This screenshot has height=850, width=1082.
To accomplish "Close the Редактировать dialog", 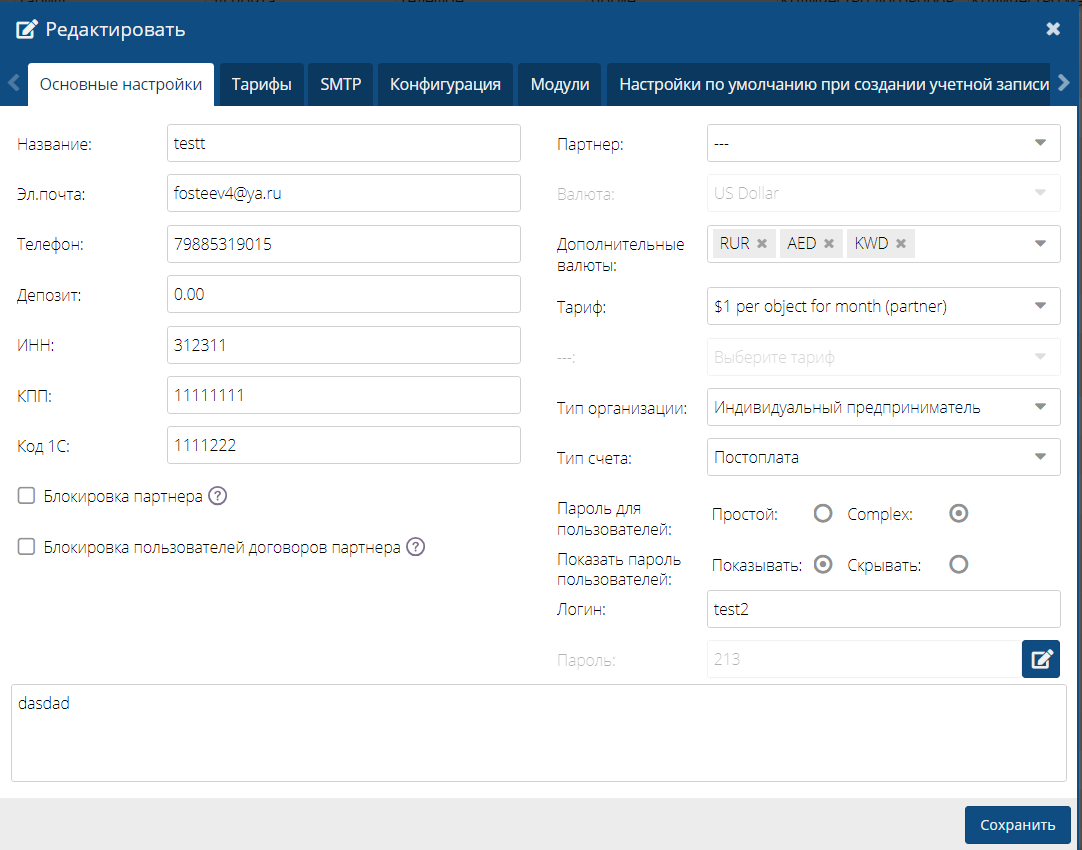I will [1053, 29].
